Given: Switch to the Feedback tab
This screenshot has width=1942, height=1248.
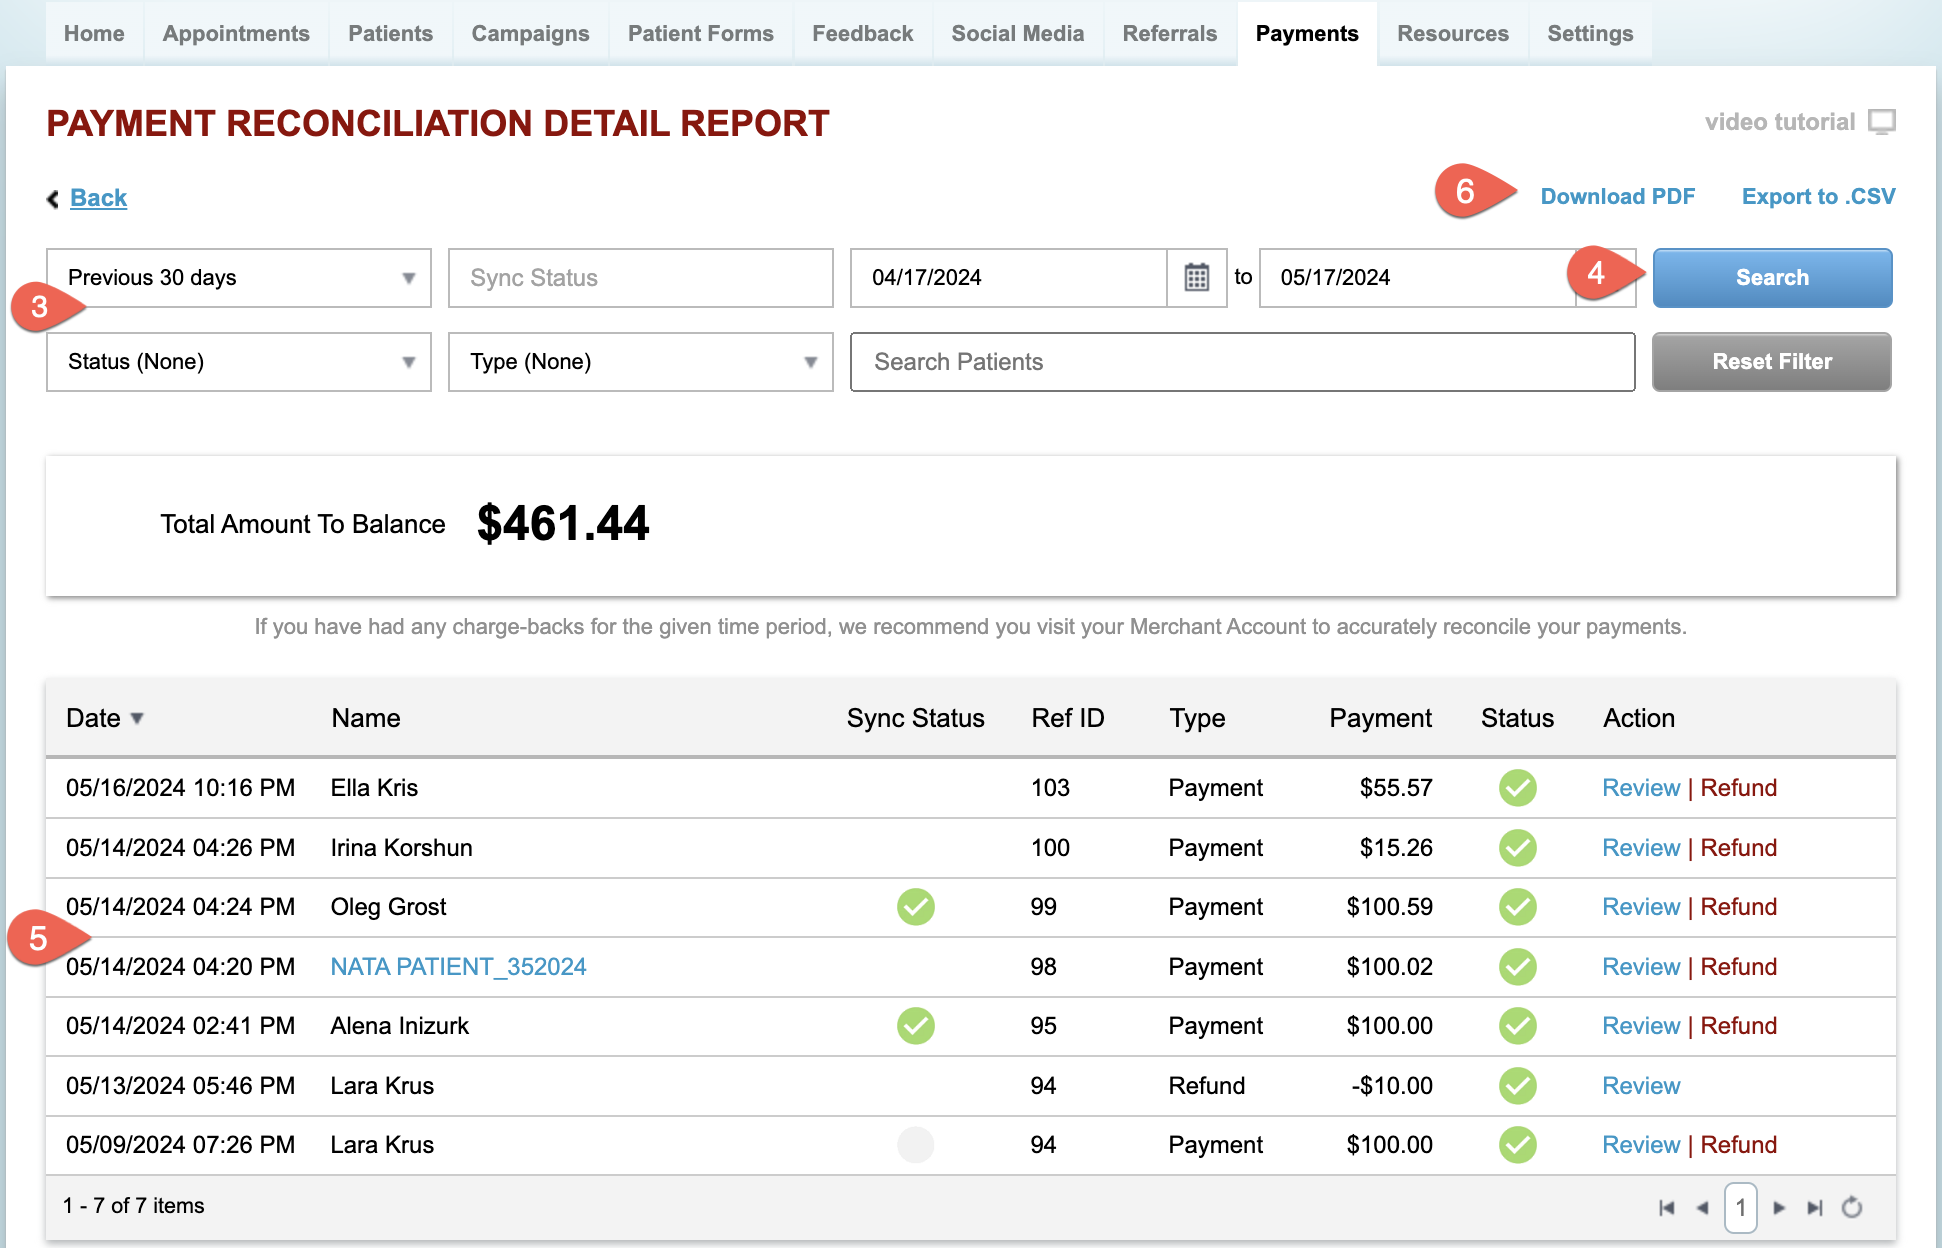Looking at the screenshot, I should tap(862, 34).
